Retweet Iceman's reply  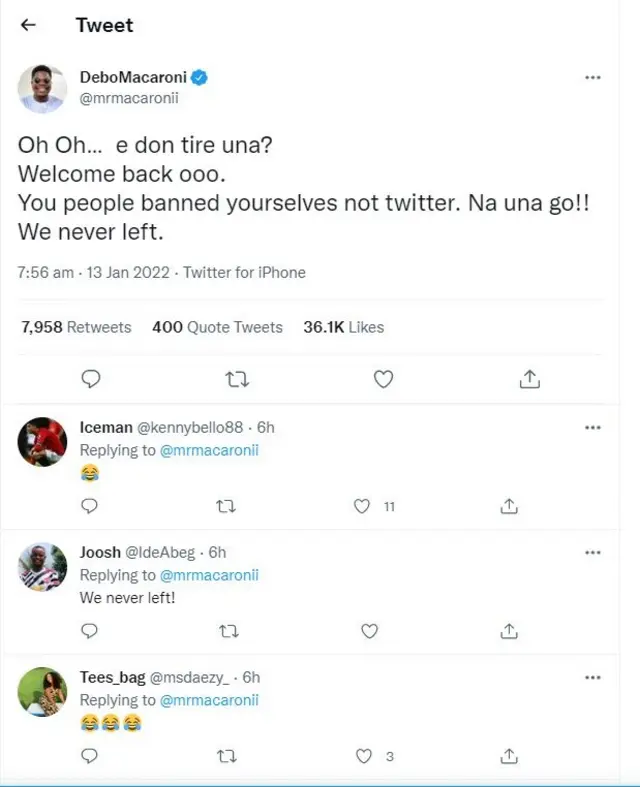pyautogui.click(x=226, y=506)
